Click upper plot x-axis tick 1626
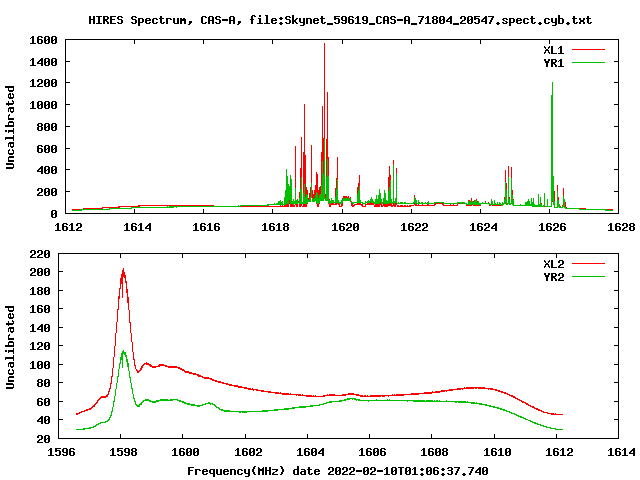 (552, 227)
